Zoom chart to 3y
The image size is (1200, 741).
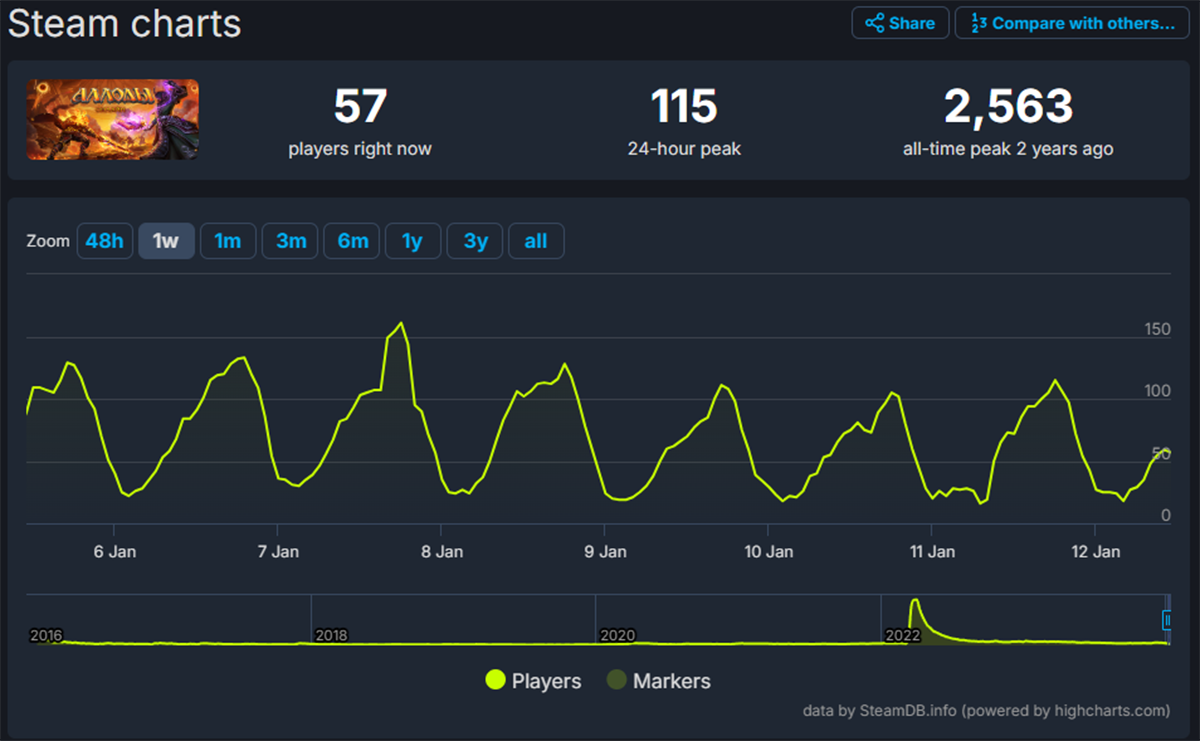[x=475, y=241]
